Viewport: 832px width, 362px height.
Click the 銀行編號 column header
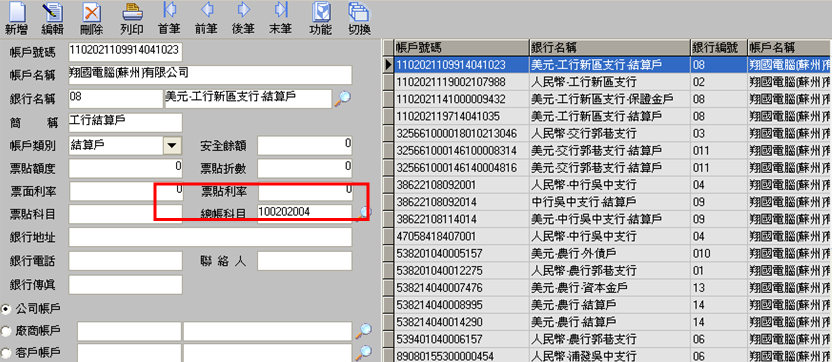point(718,47)
